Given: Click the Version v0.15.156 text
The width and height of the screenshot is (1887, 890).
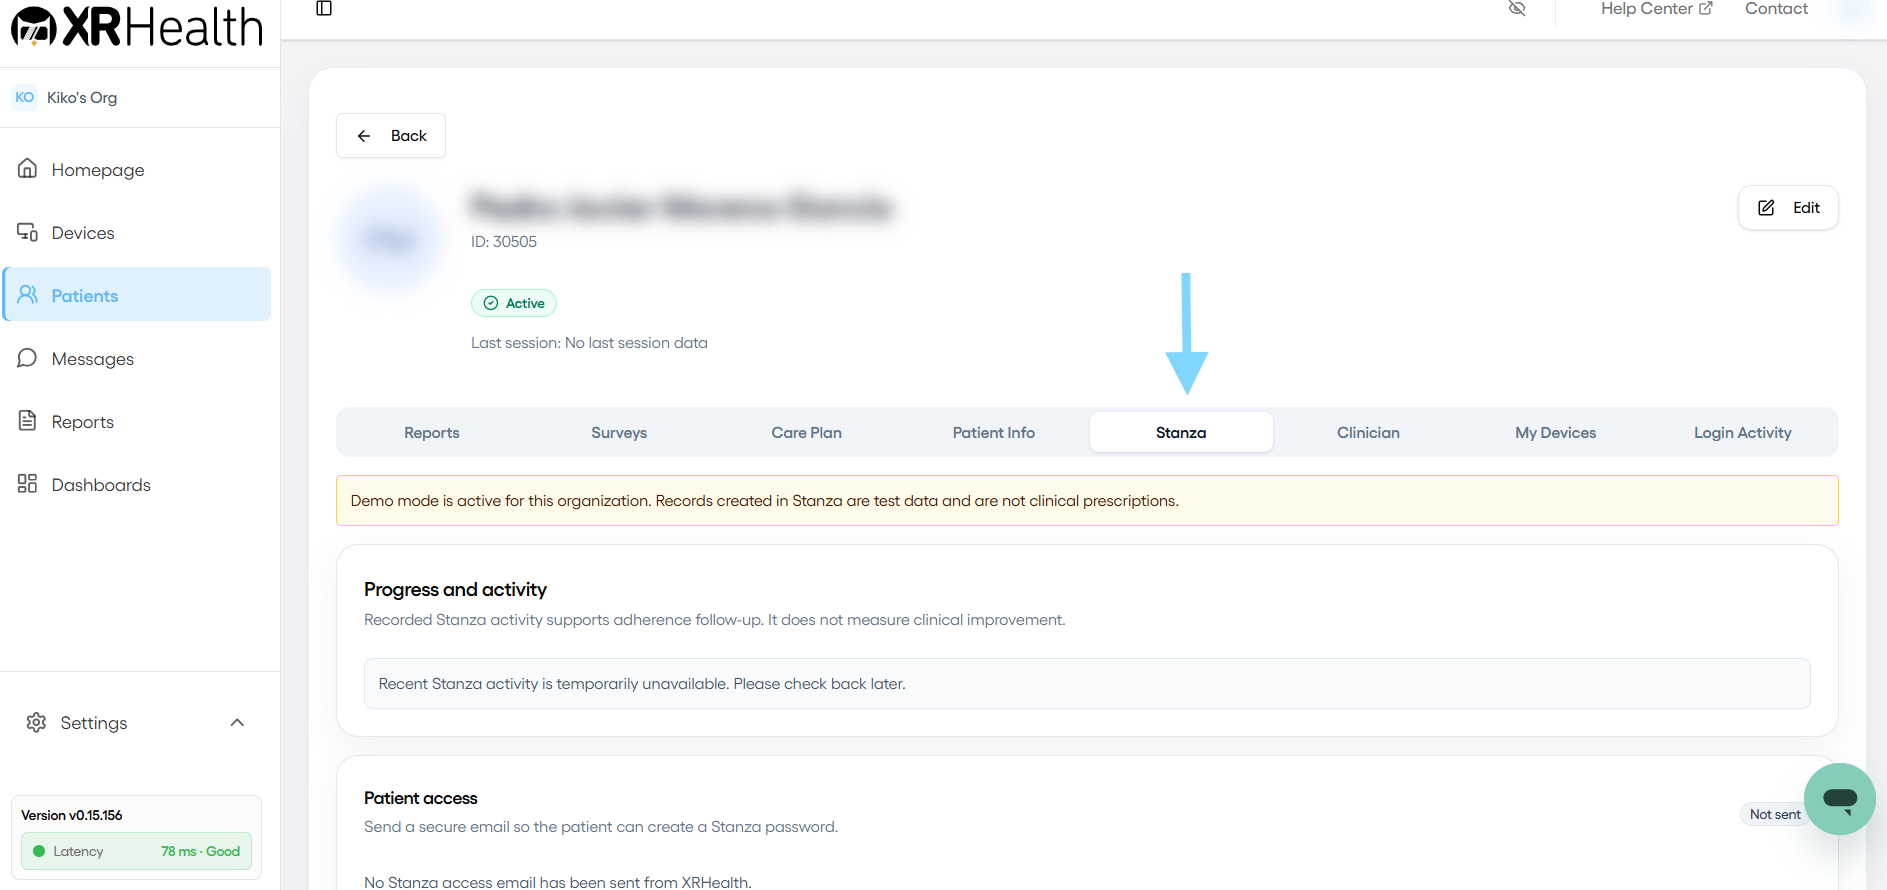Looking at the screenshot, I should pyautogui.click(x=72, y=816).
